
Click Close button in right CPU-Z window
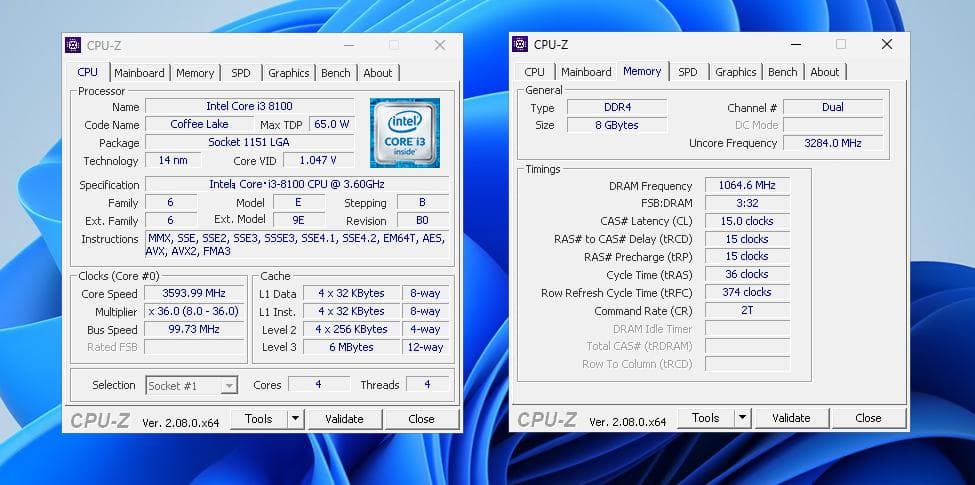869,418
